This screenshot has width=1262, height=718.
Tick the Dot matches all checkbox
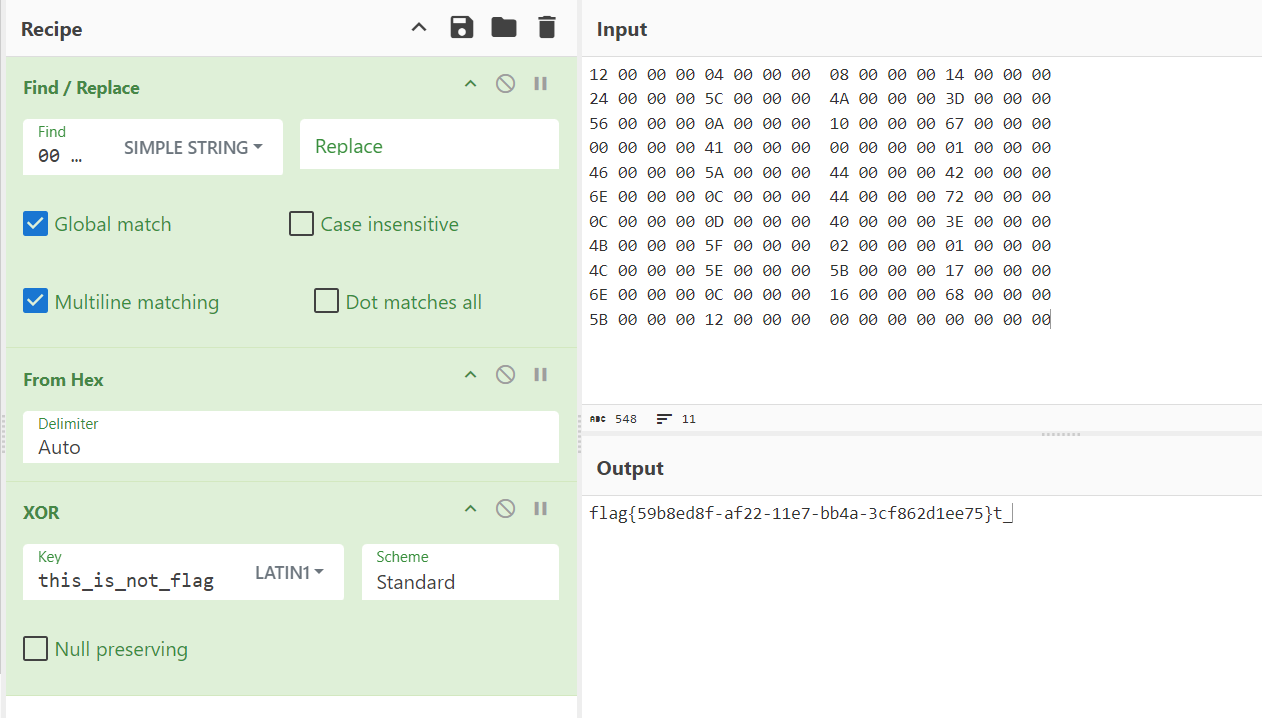(x=326, y=301)
